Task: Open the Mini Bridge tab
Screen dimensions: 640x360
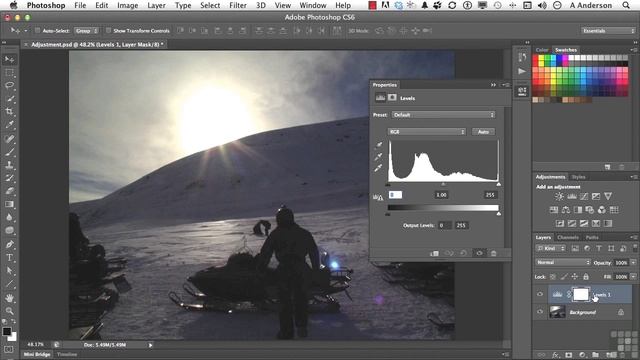Action: [37, 354]
